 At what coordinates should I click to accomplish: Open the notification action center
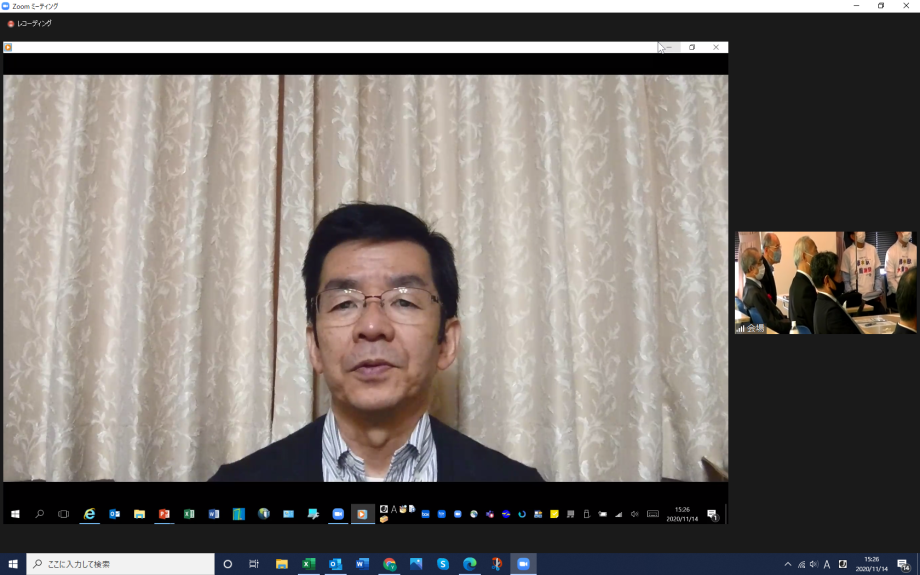click(x=903, y=564)
